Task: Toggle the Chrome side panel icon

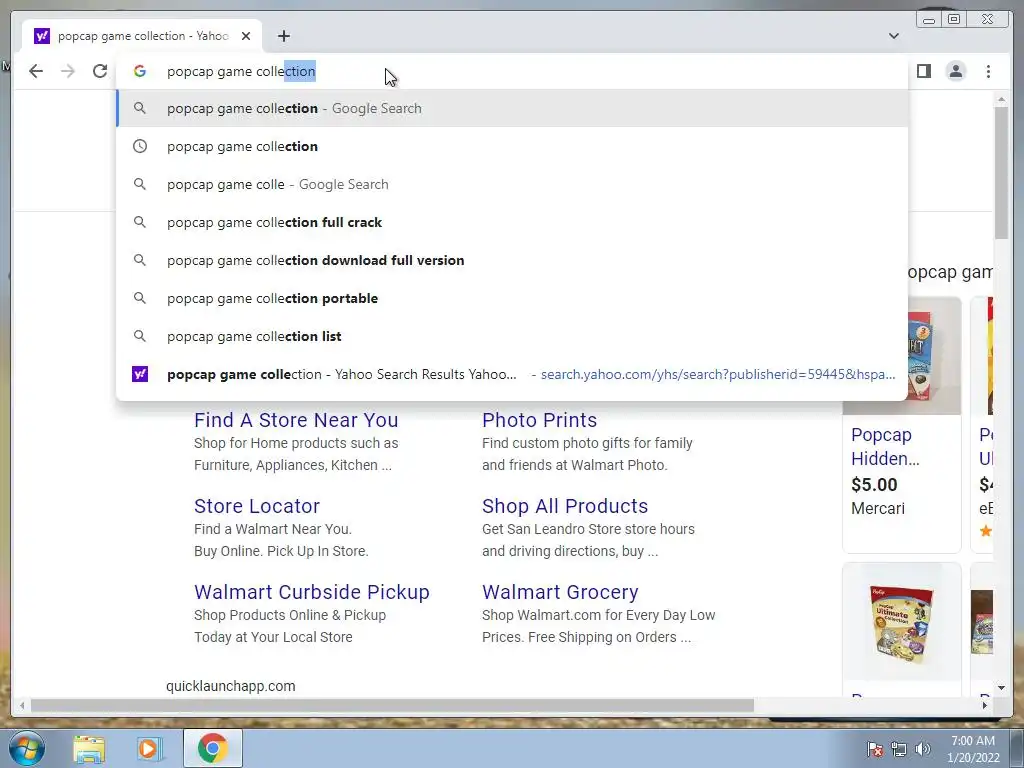Action: [923, 71]
